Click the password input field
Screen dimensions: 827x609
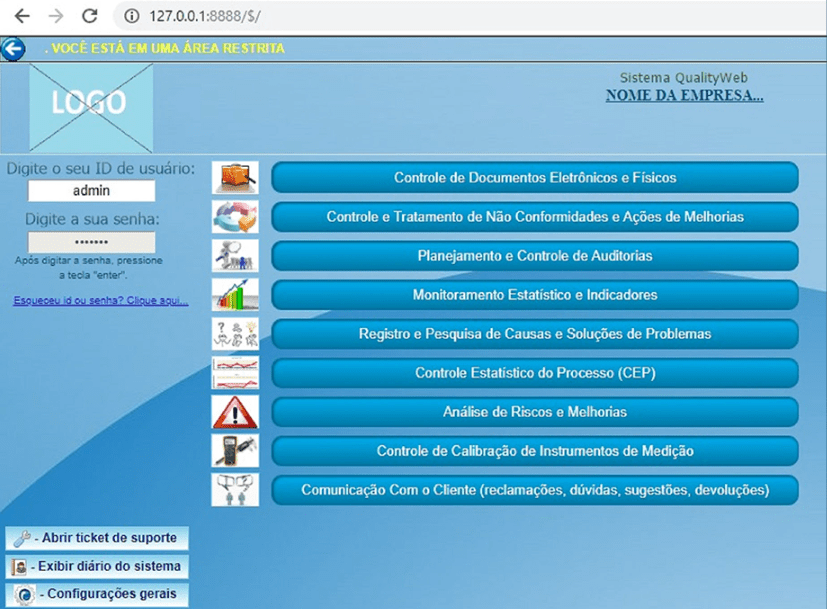click(91, 243)
